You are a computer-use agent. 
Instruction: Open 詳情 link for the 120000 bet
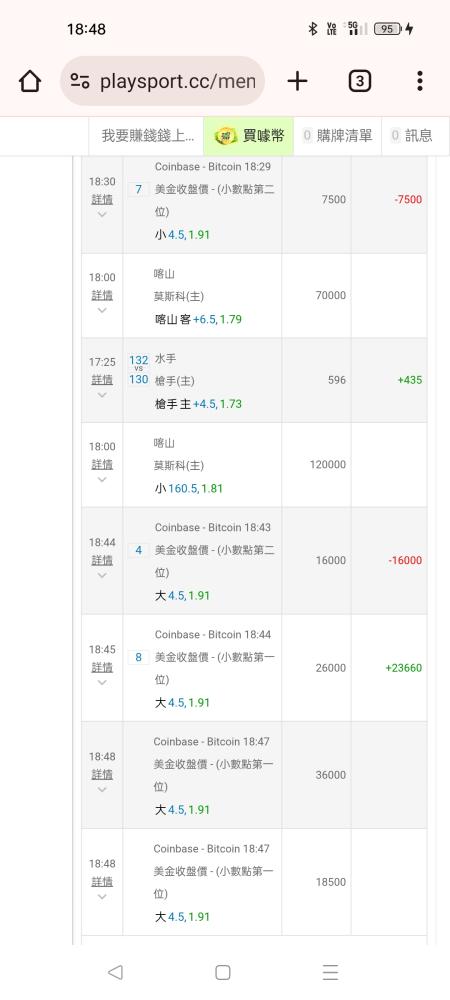pos(102,464)
